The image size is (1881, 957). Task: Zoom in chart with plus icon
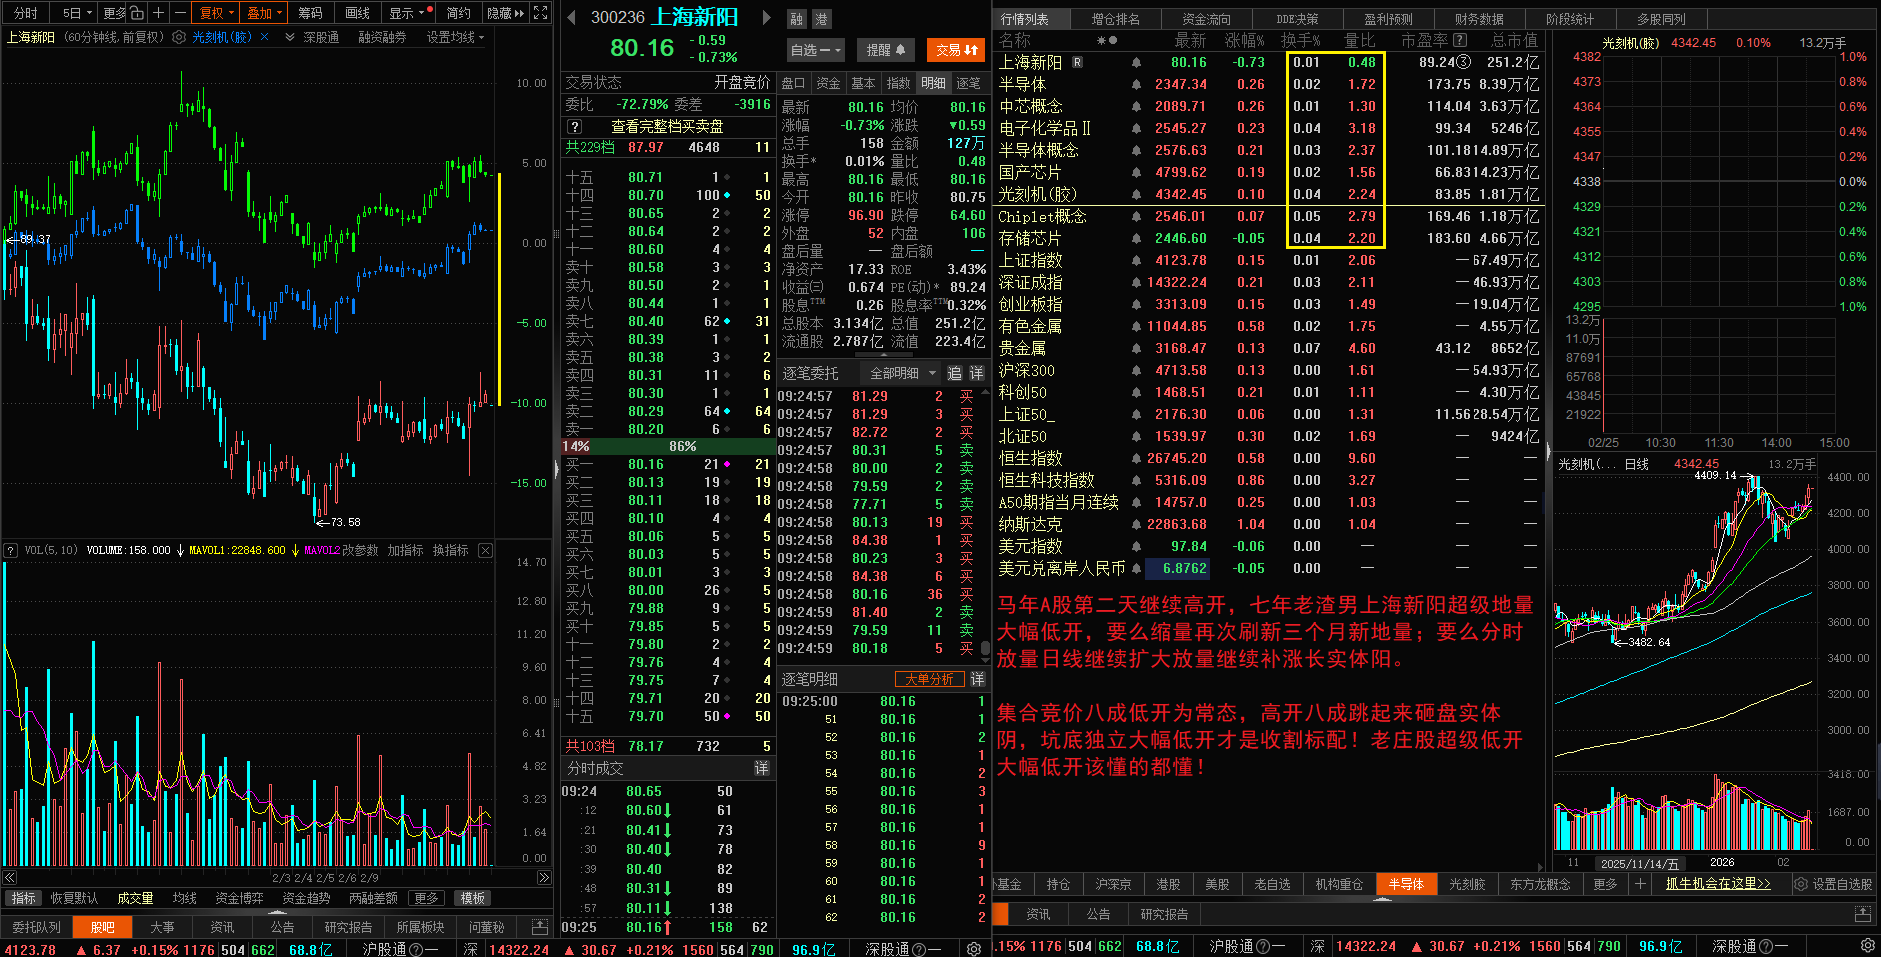point(158,13)
